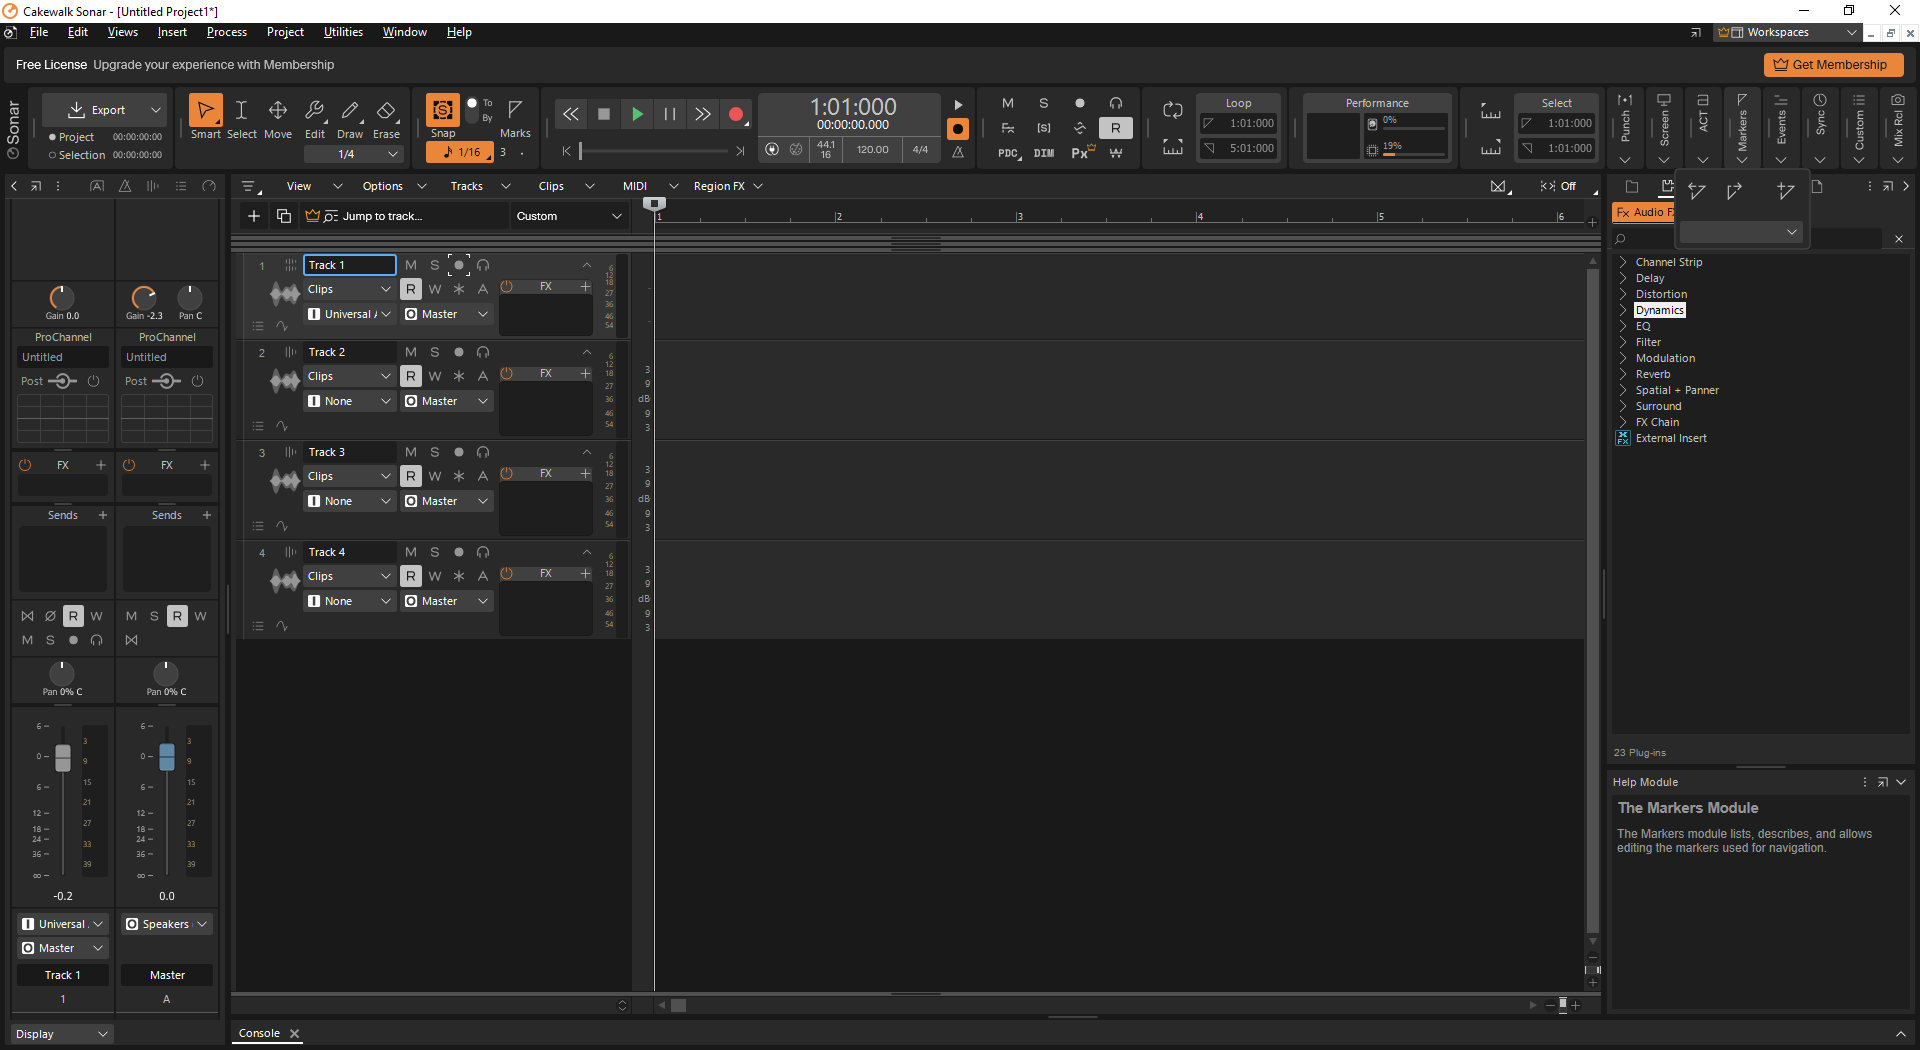Screen dimensions: 1920x1050
Task: Click the Rewind transport button
Action: 570,114
